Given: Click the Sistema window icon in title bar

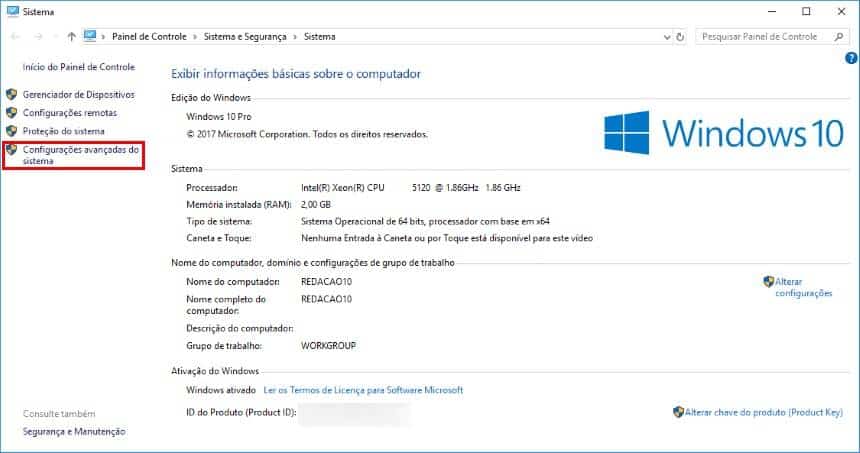Looking at the screenshot, I should [x=13, y=11].
